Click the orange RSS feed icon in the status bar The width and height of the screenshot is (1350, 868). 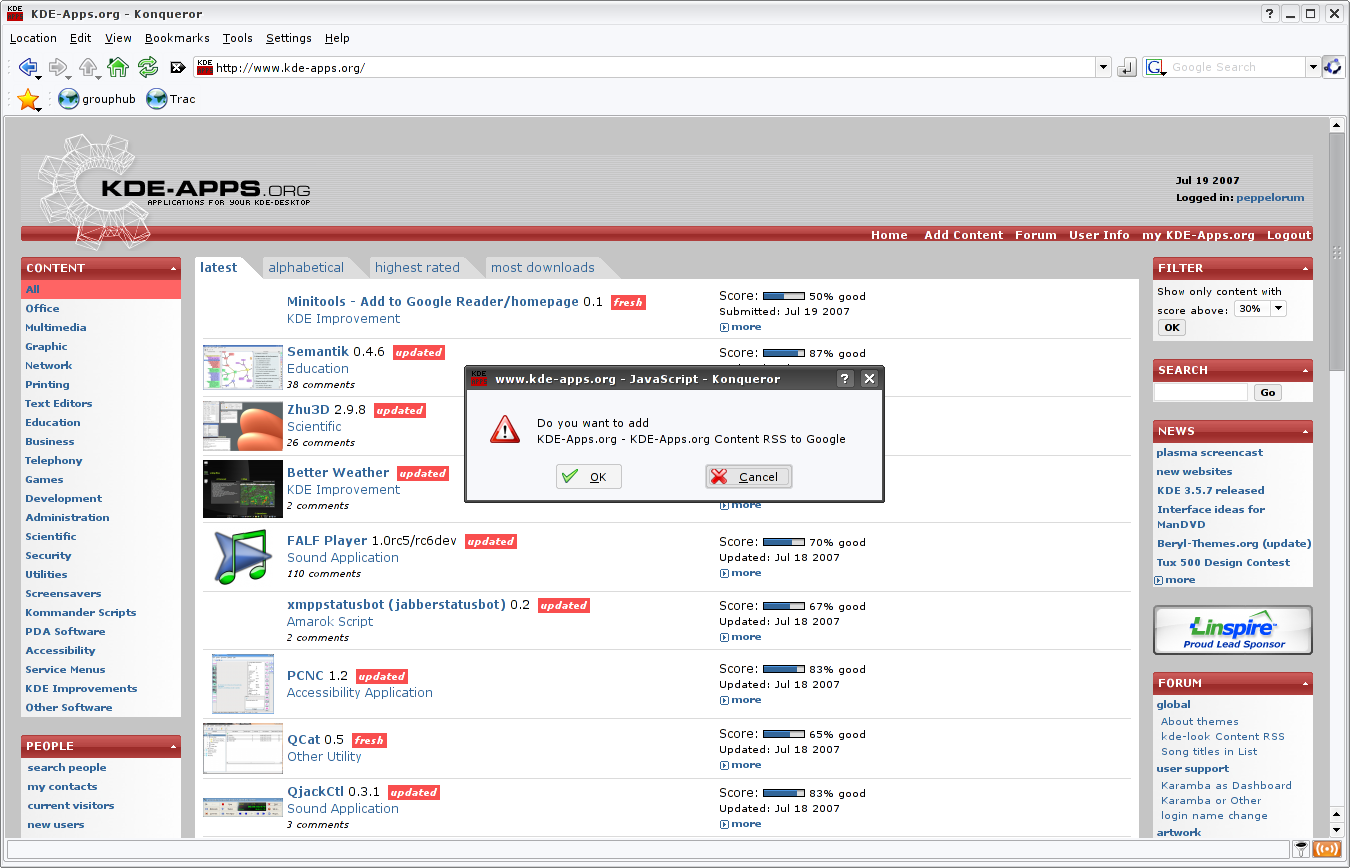click(x=1327, y=850)
